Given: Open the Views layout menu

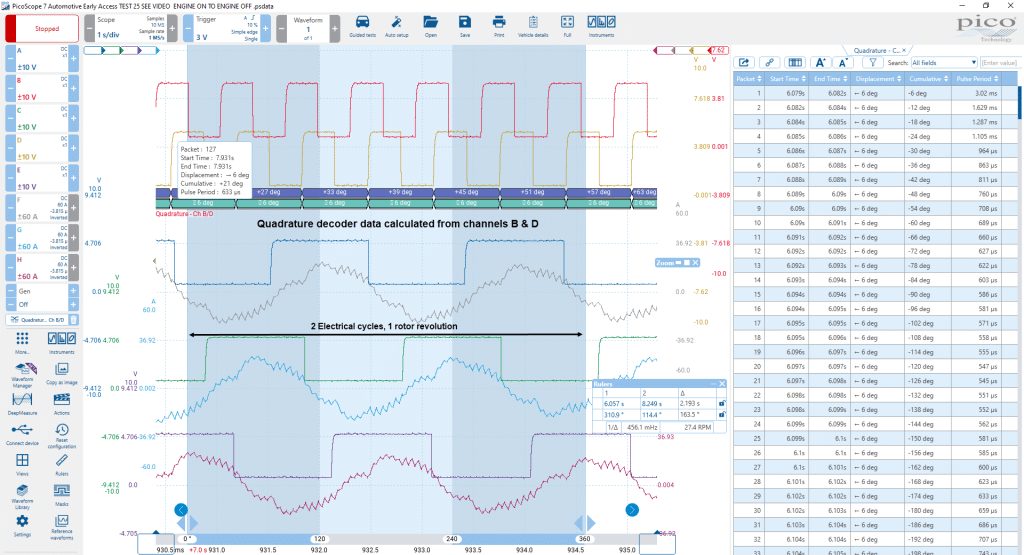Looking at the screenshot, I should point(22,464).
